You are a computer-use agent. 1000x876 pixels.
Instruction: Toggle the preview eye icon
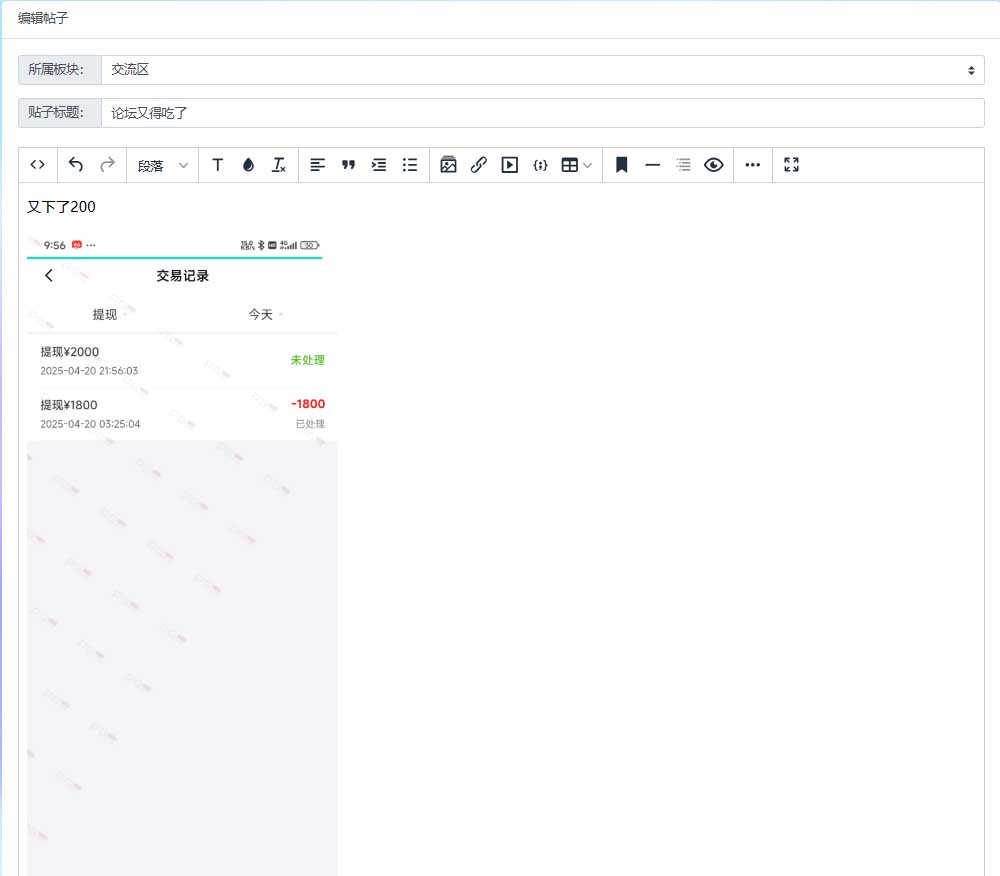pyautogui.click(x=714, y=165)
